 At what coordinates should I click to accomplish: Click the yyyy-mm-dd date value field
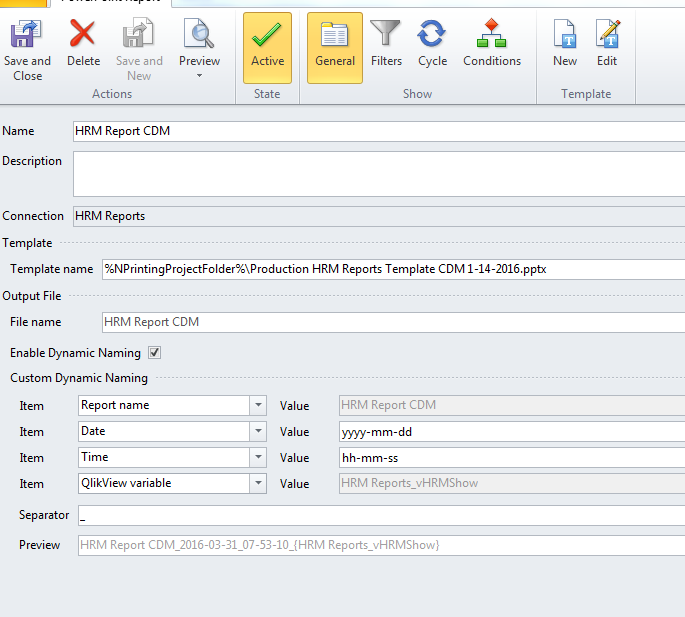point(512,432)
